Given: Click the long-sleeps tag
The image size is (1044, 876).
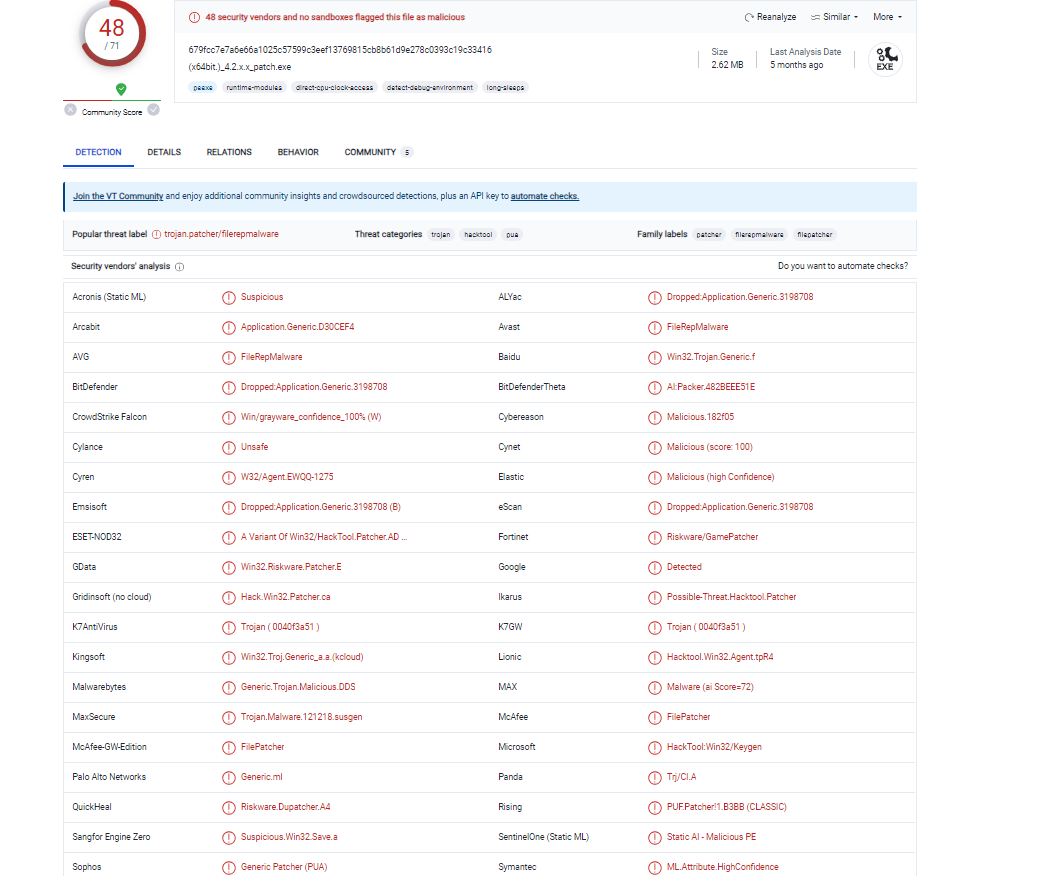Looking at the screenshot, I should coord(505,87).
